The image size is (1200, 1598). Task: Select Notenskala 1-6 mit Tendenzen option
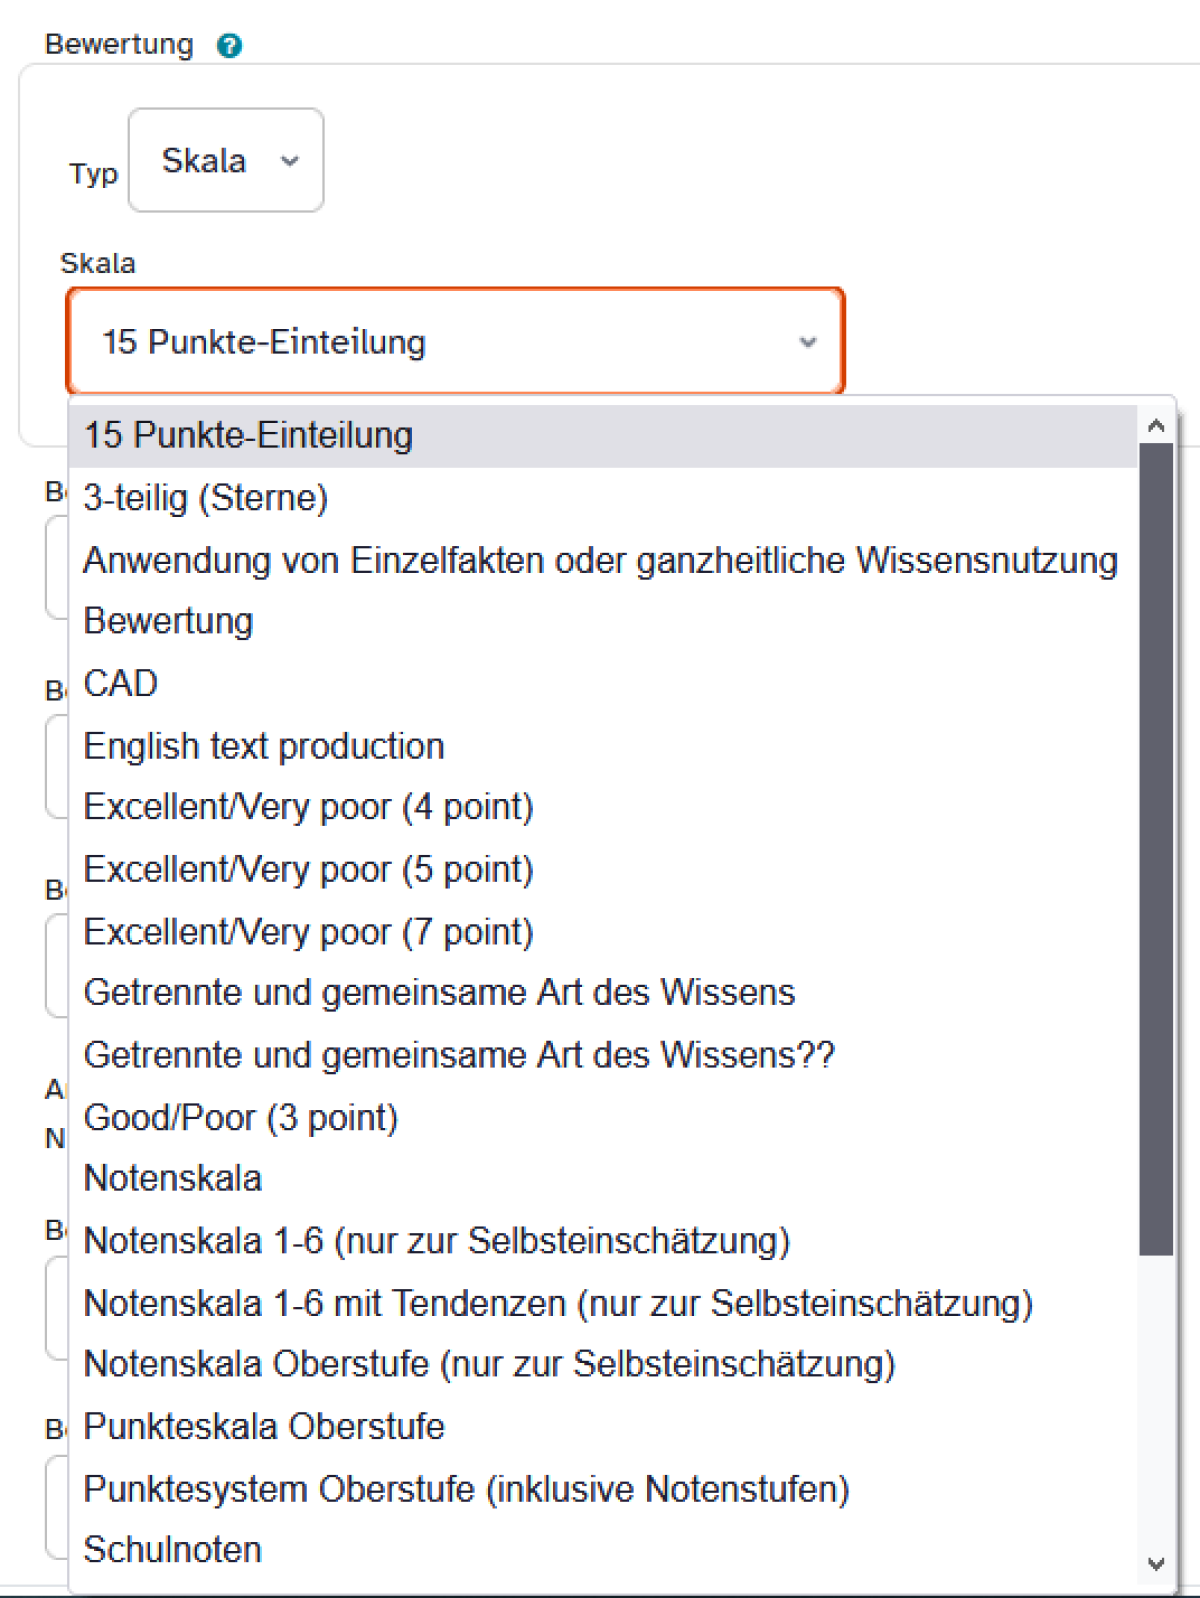click(x=558, y=1304)
